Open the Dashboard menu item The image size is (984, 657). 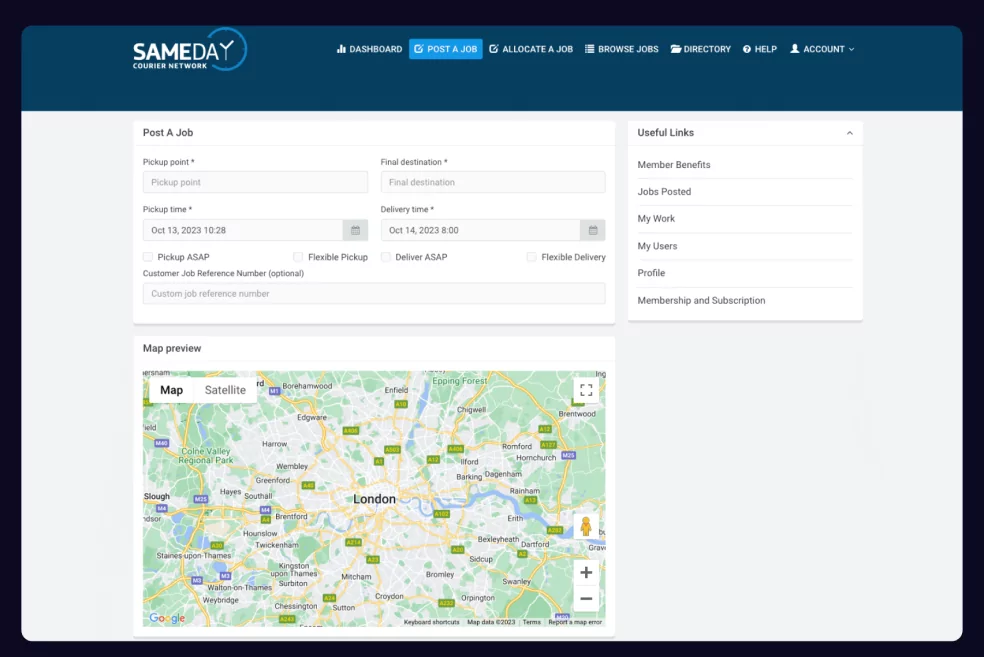click(x=369, y=49)
